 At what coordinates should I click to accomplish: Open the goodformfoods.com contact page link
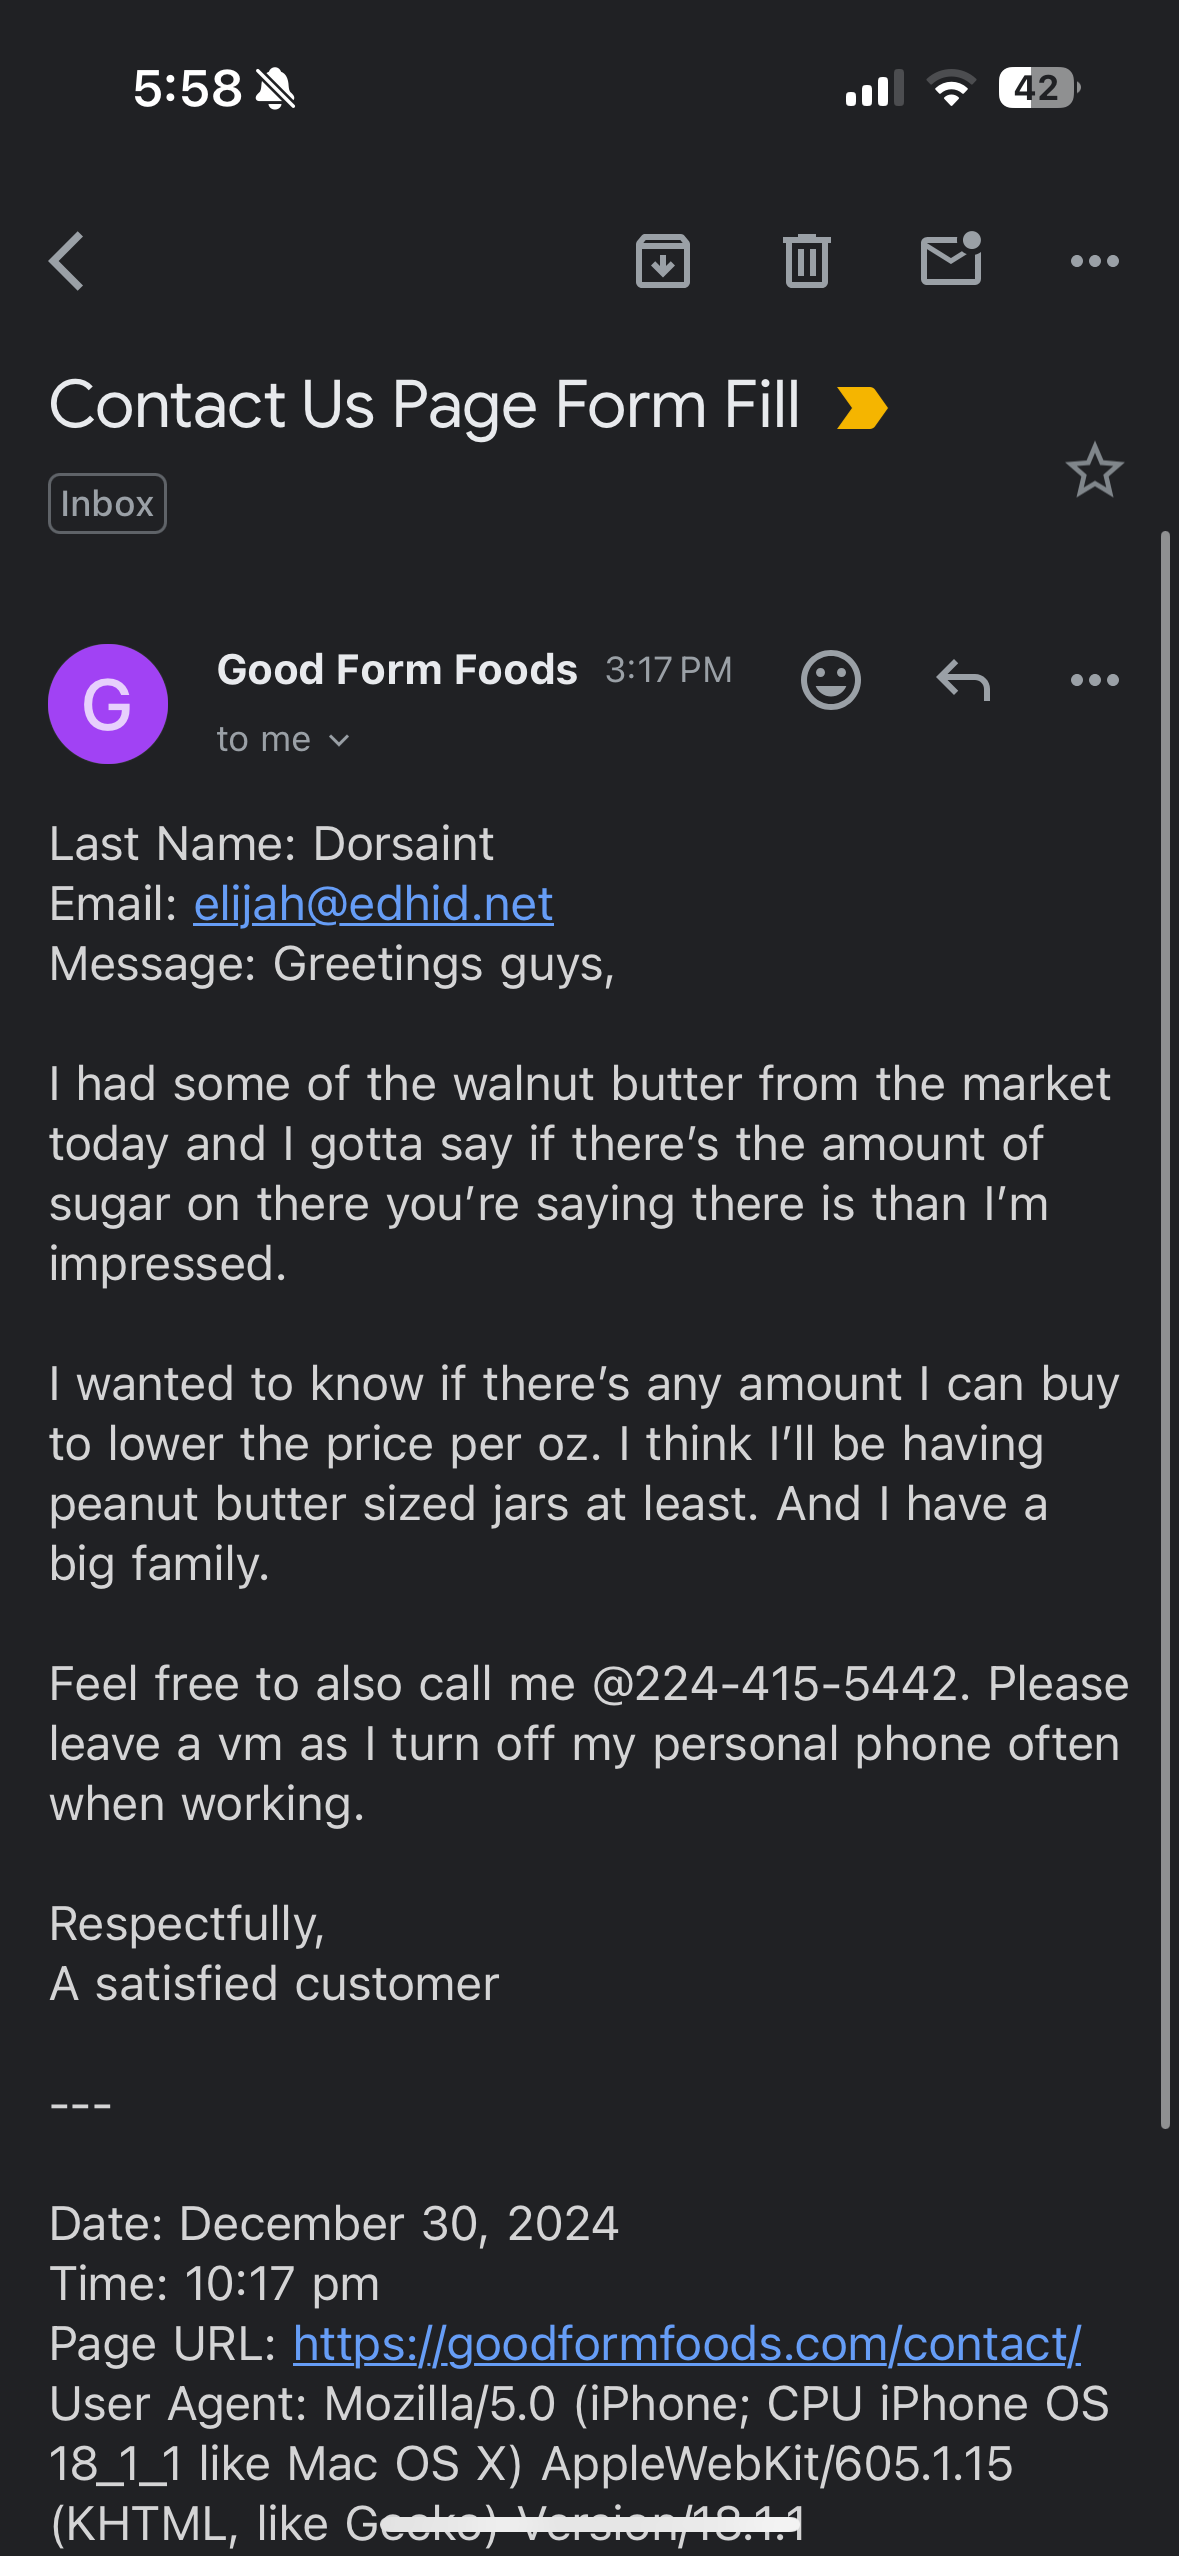pyautogui.click(x=687, y=2344)
